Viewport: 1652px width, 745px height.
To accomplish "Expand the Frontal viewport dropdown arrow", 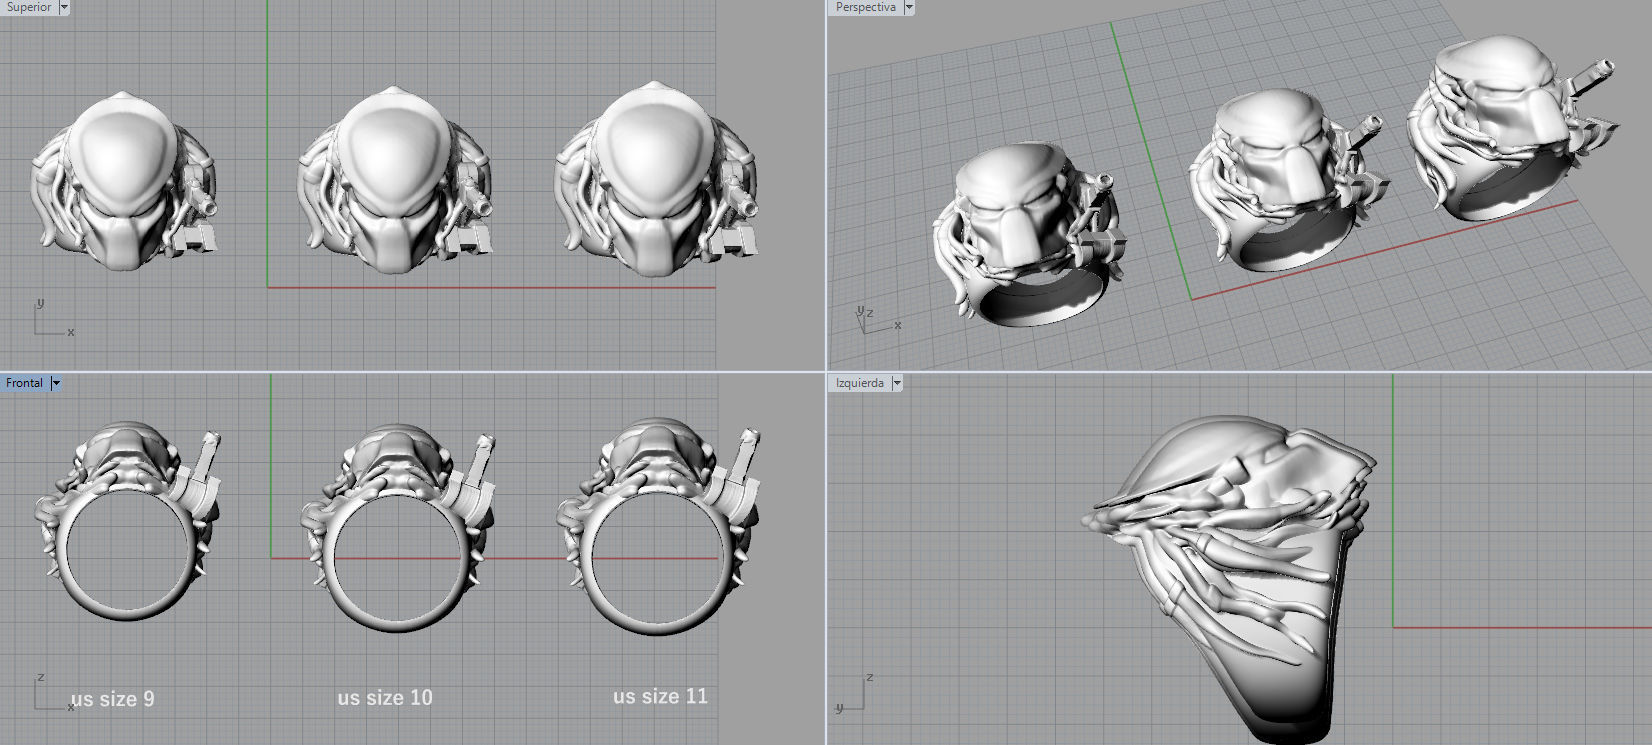I will pos(56,383).
